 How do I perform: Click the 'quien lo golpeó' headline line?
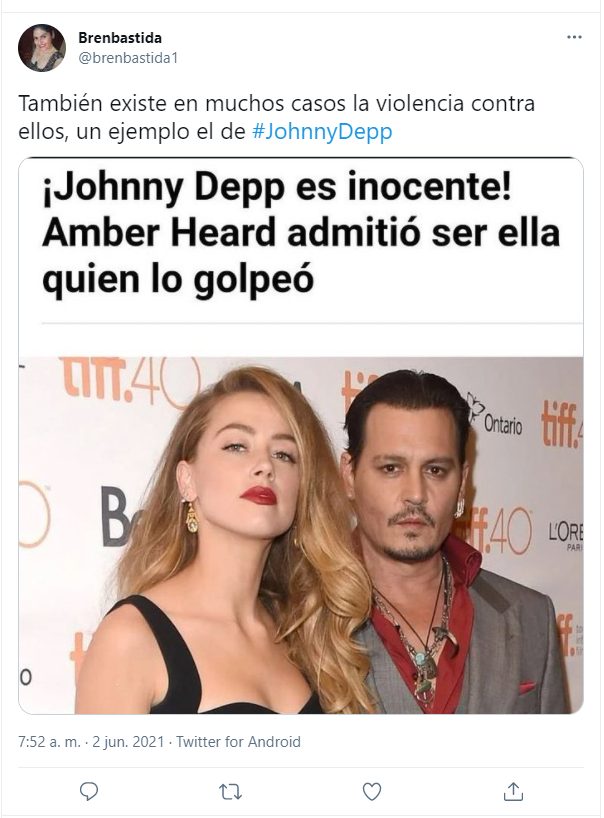[x=178, y=281]
